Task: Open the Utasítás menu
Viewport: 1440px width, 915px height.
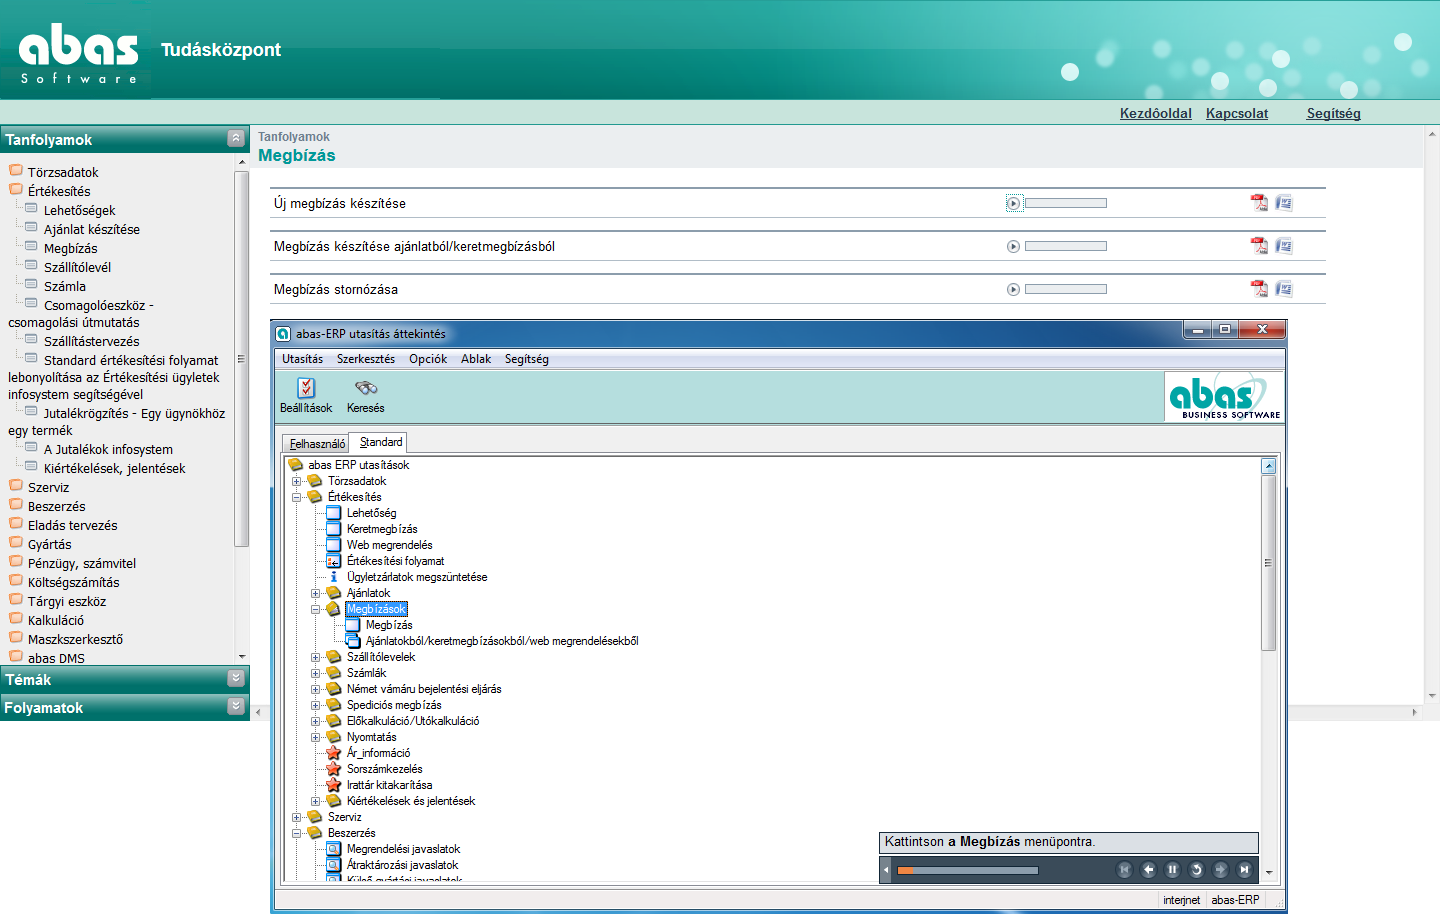Action: 302,359
